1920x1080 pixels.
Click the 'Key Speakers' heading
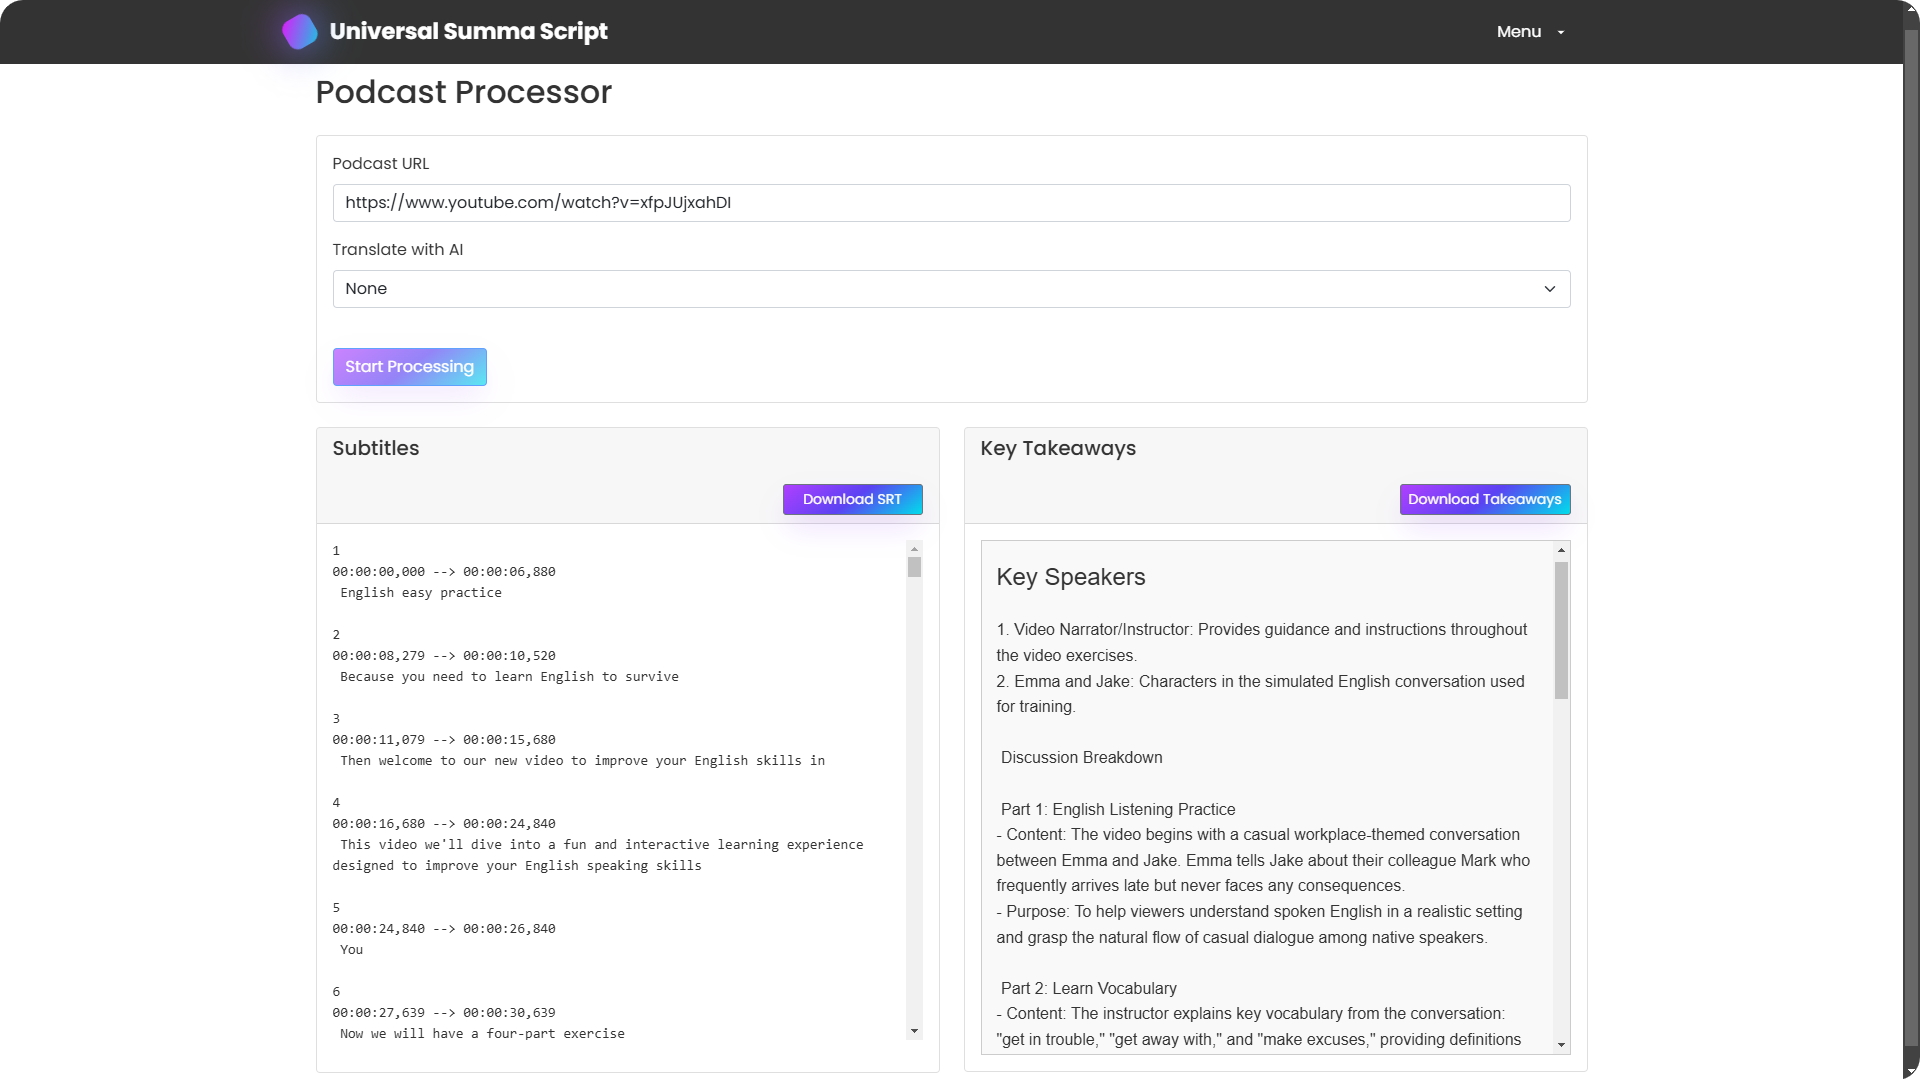[1071, 577]
